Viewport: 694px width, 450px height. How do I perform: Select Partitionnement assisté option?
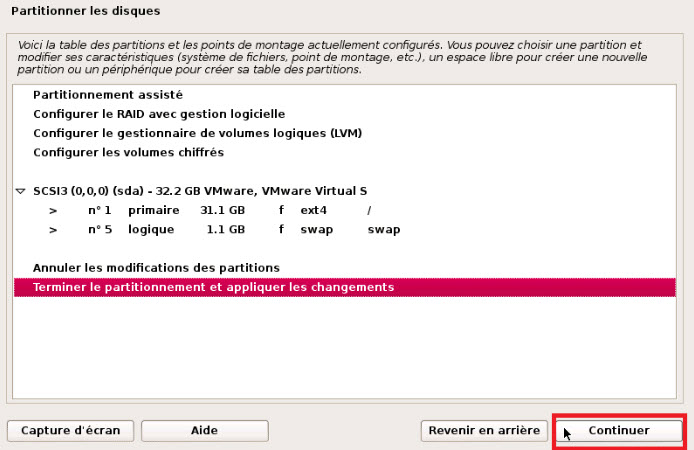(108, 95)
